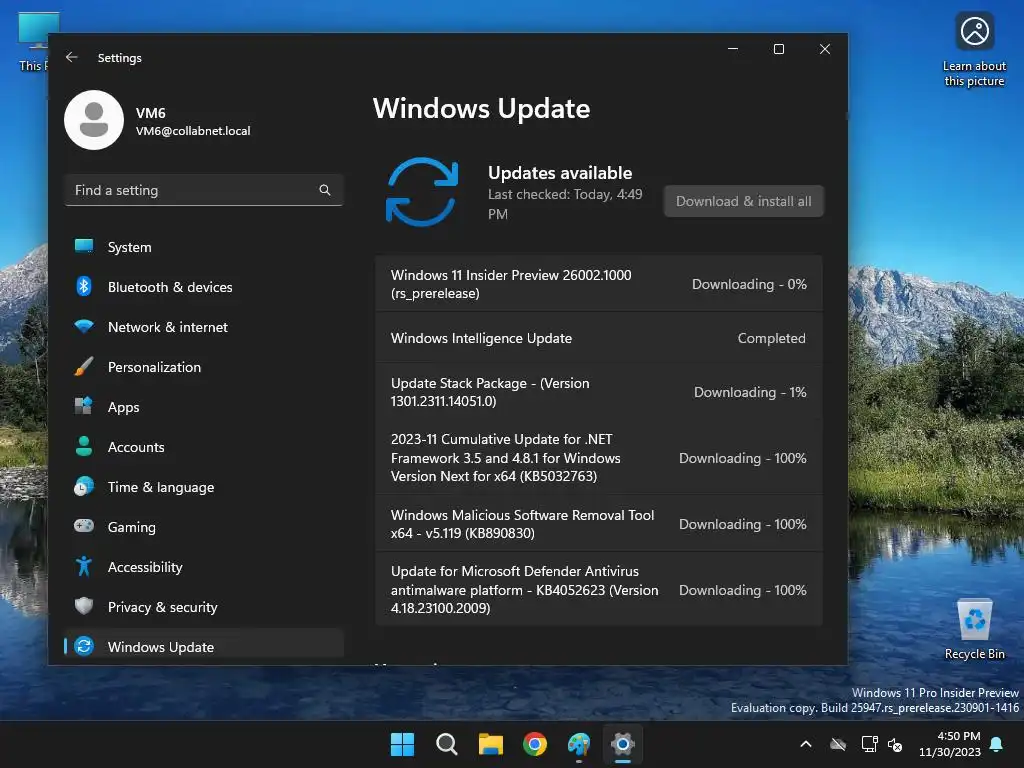Click the Privacy & security shield icon
The width and height of the screenshot is (1024, 768).
tap(84, 606)
